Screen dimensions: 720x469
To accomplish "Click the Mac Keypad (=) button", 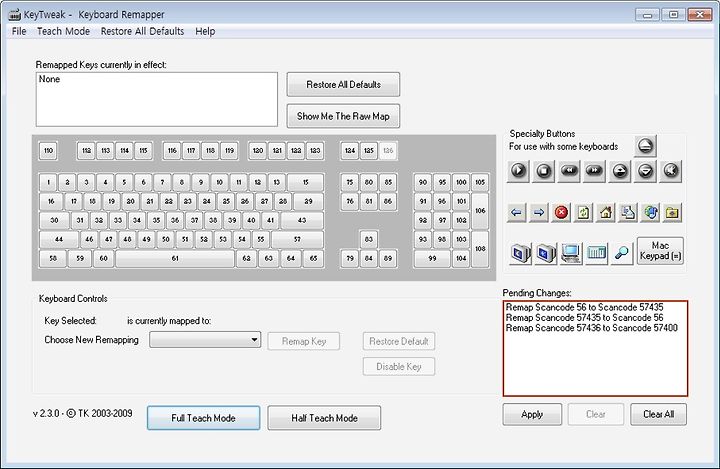I will [660, 251].
